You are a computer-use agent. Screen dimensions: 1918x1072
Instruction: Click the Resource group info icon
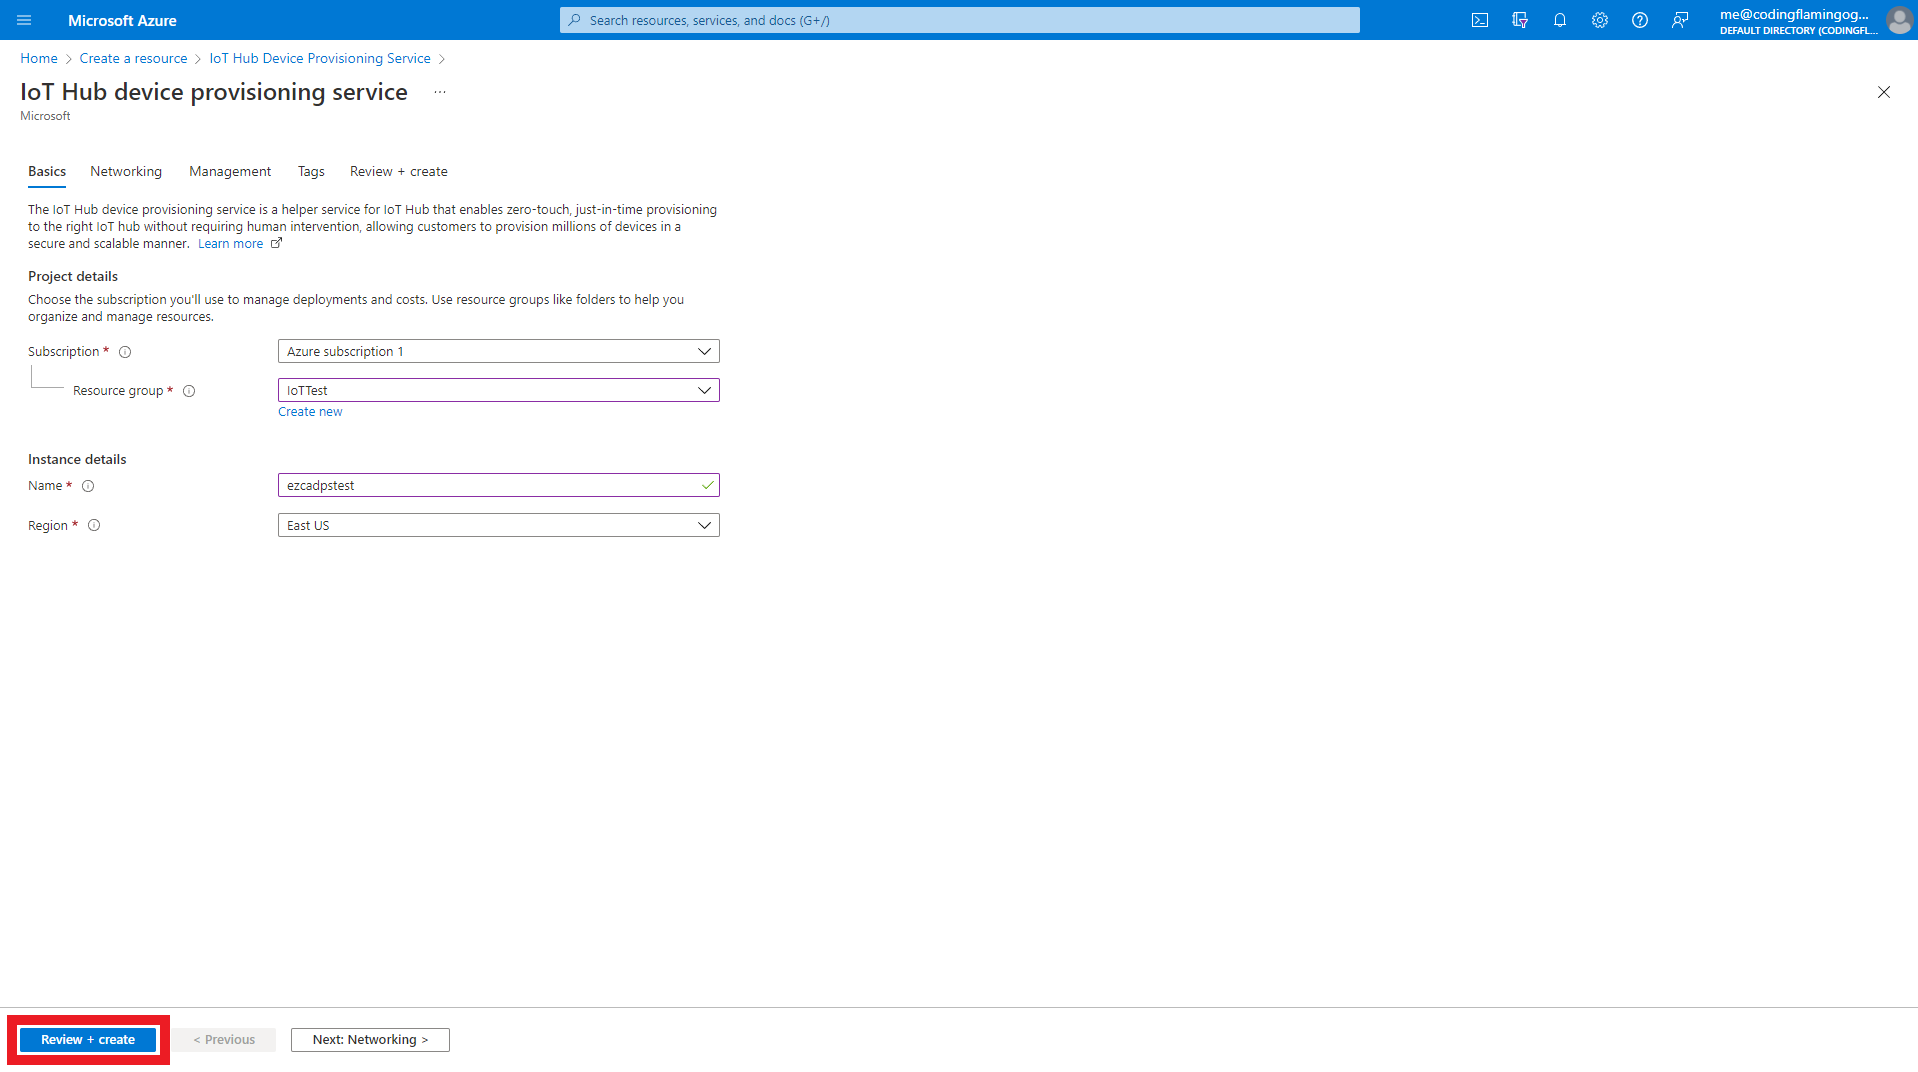189,391
